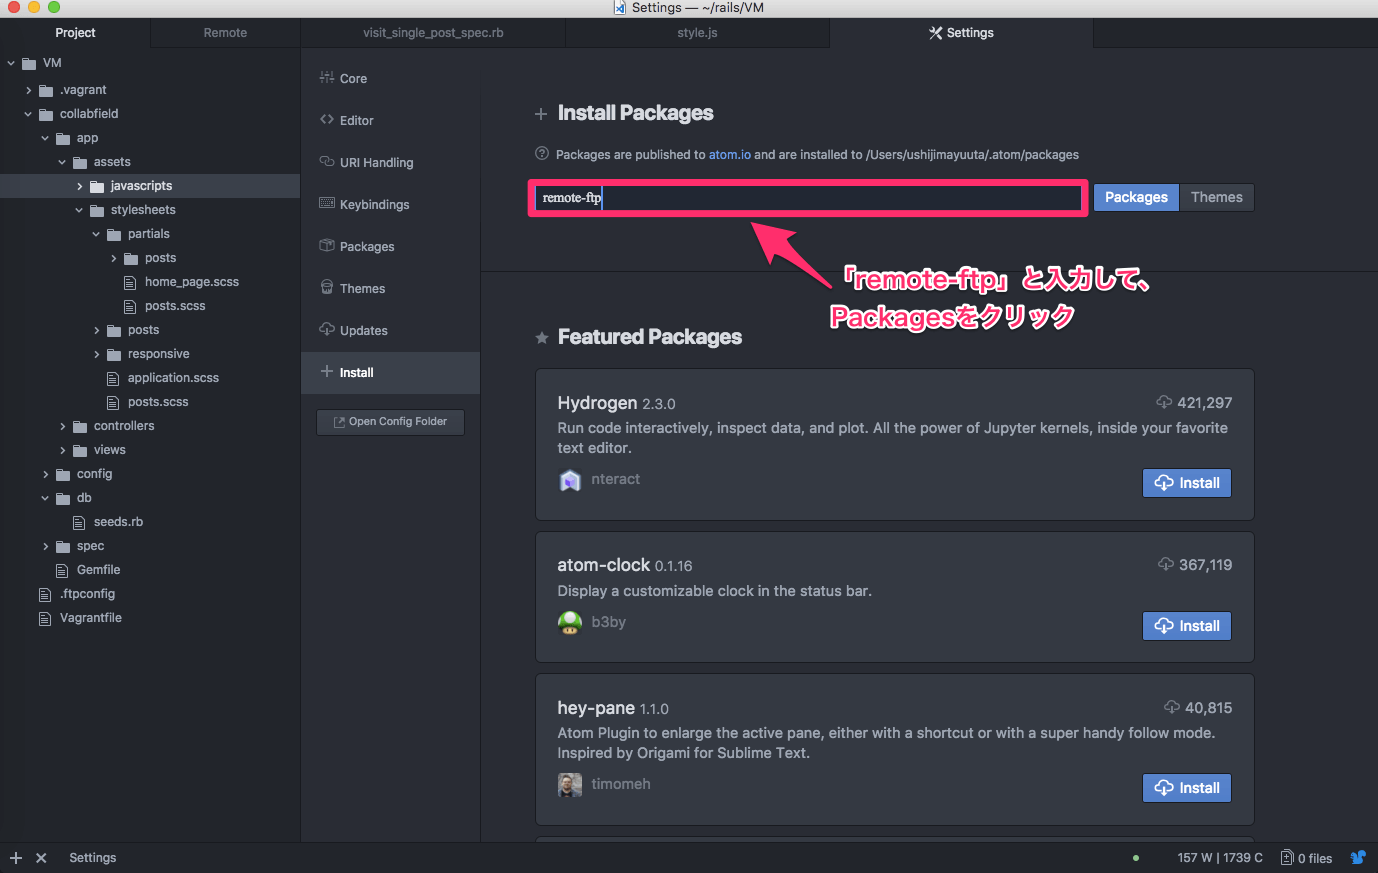This screenshot has width=1378, height=873.
Task: Click the nteract author avatar
Action: click(570, 480)
